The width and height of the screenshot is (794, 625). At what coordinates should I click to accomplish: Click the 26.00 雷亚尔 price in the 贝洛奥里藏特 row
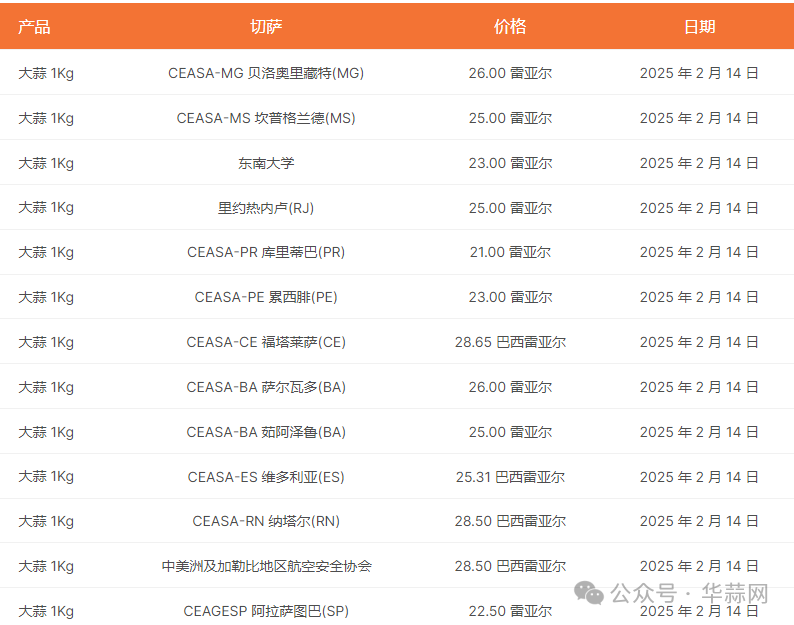[510, 73]
